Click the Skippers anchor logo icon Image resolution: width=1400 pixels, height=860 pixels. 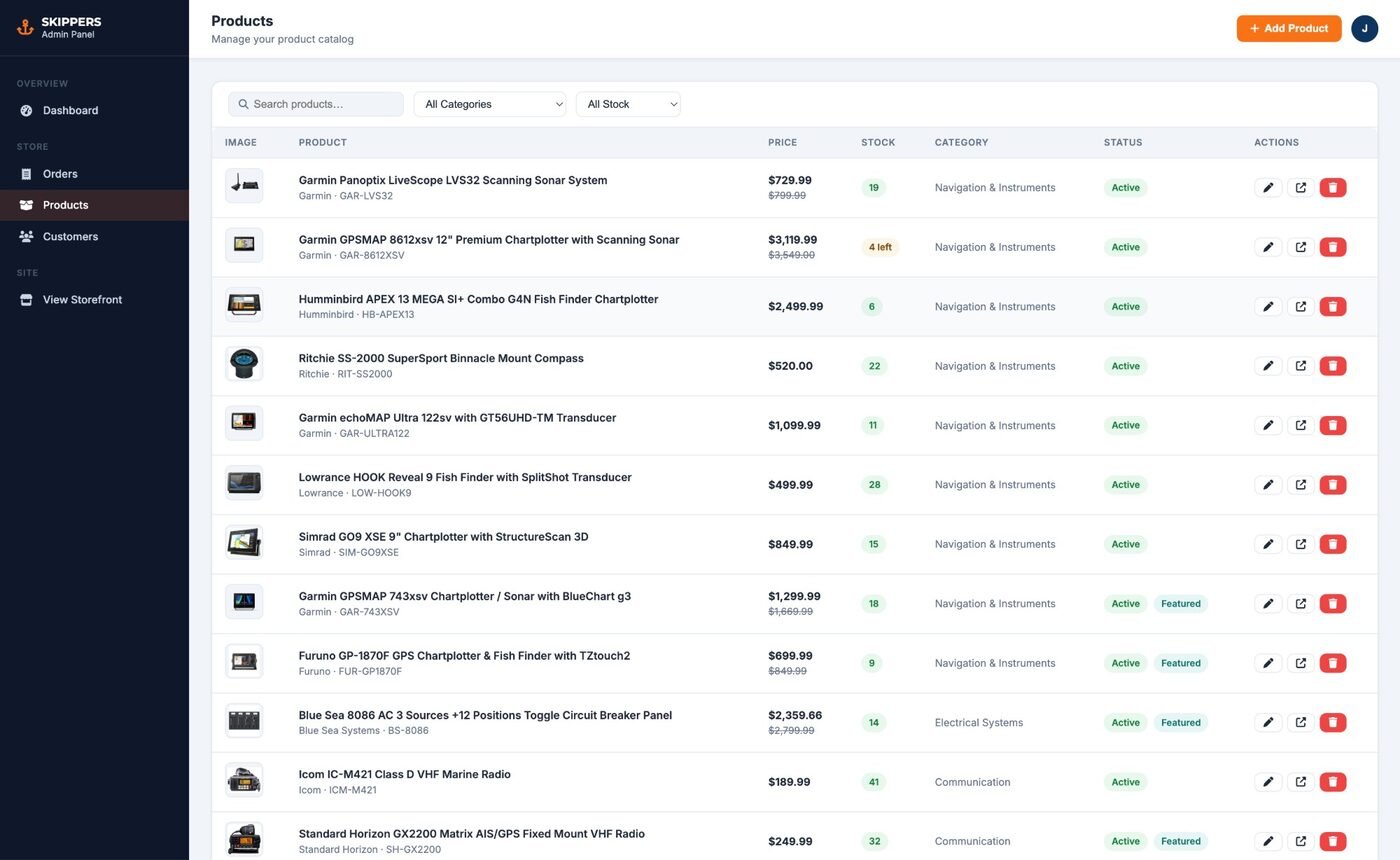[25, 28]
